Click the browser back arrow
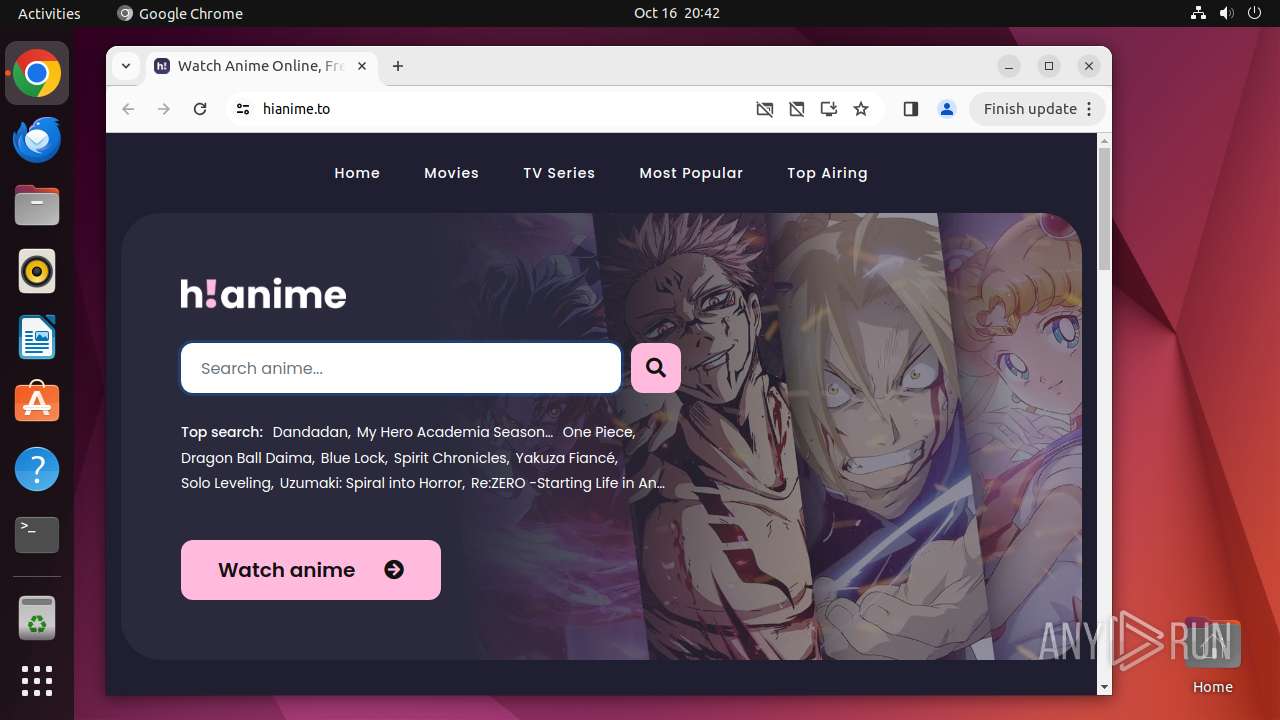 [128, 109]
